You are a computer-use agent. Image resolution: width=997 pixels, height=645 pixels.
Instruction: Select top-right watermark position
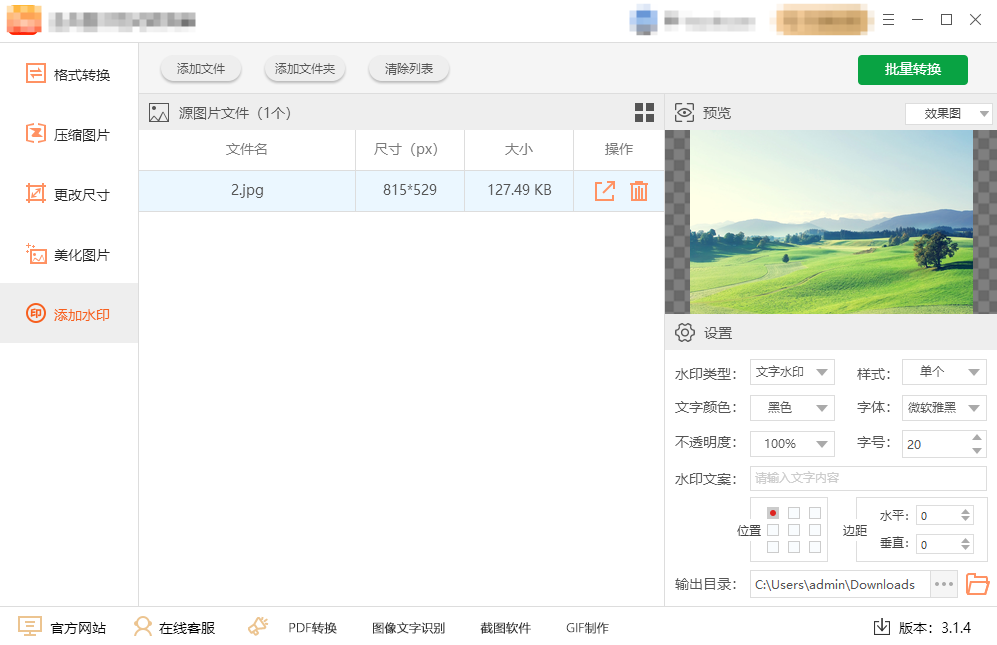[x=815, y=513]
